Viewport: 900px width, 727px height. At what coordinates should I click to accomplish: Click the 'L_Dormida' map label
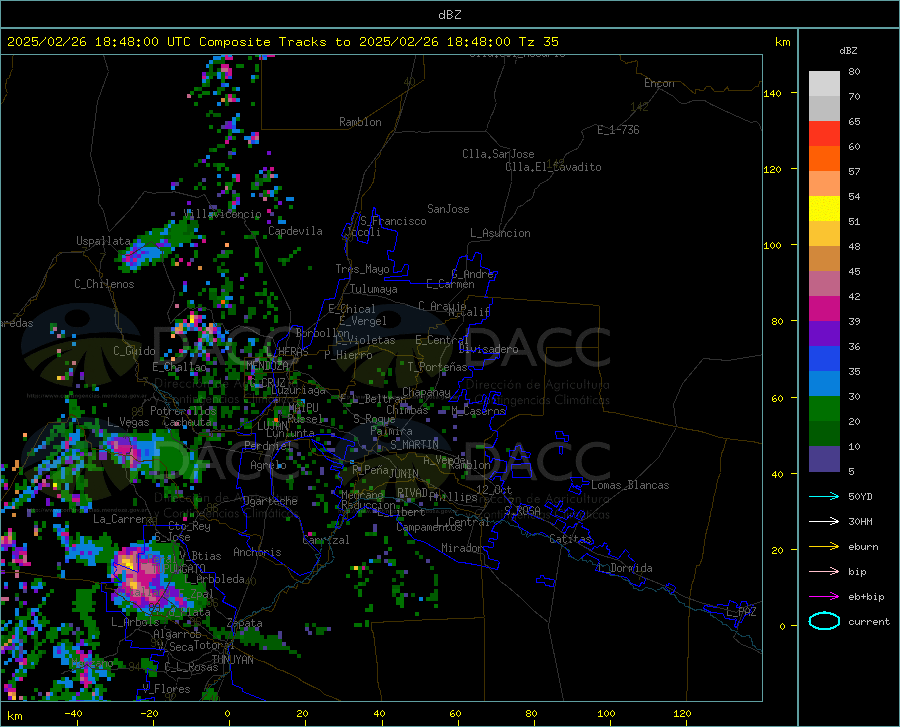[x=625, y=568]
